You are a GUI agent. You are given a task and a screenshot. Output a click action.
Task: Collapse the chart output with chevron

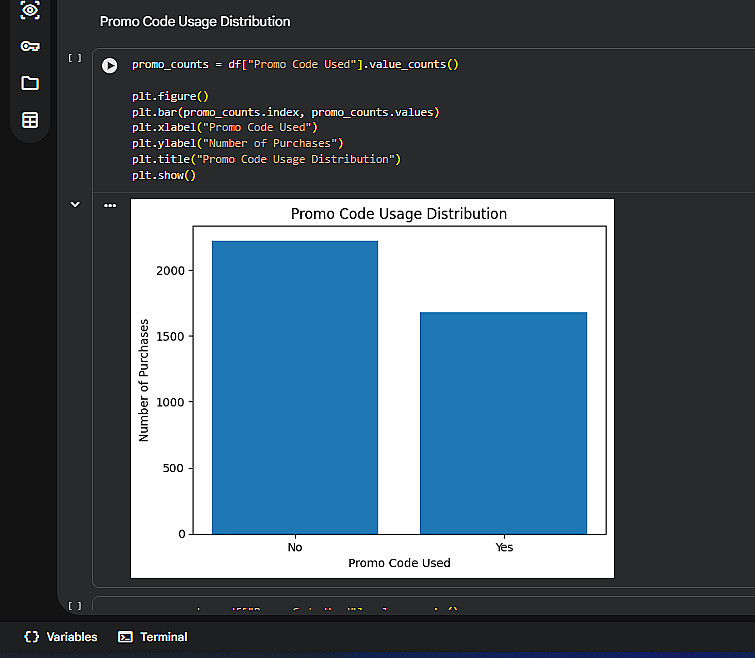pyautogui.click(x=75, y=204)
